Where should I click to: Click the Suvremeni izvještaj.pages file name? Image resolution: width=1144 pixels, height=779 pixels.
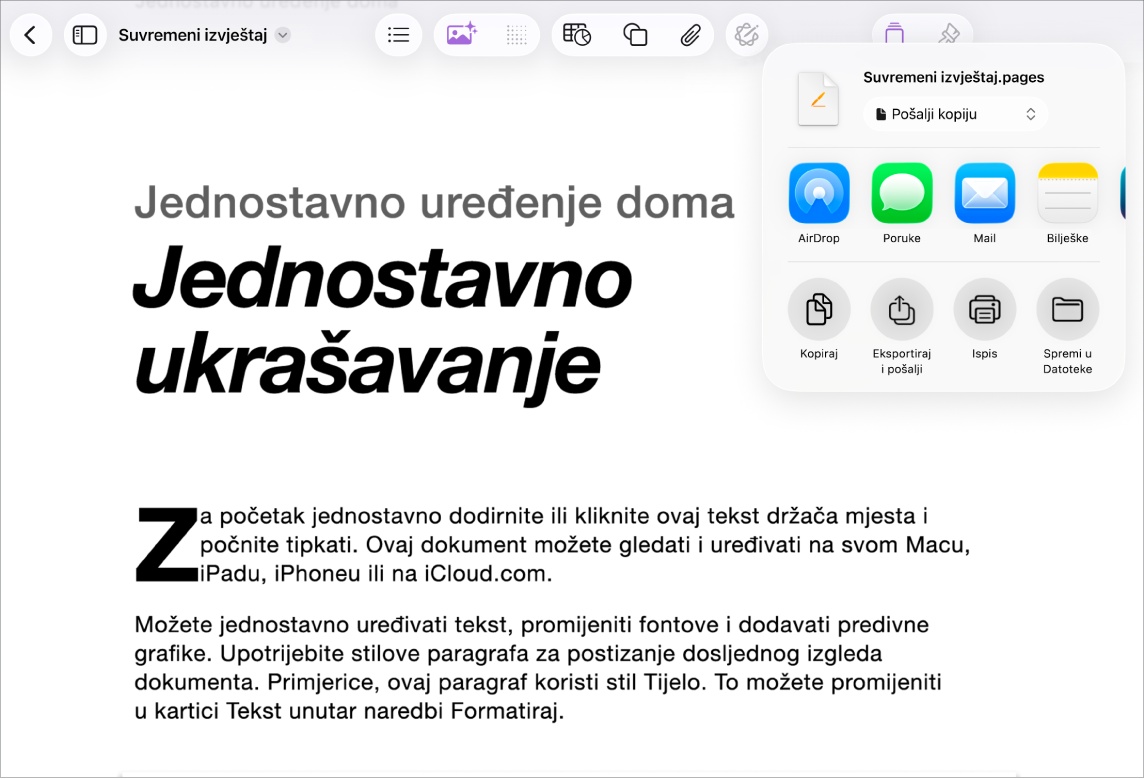(x=954, y=77)
